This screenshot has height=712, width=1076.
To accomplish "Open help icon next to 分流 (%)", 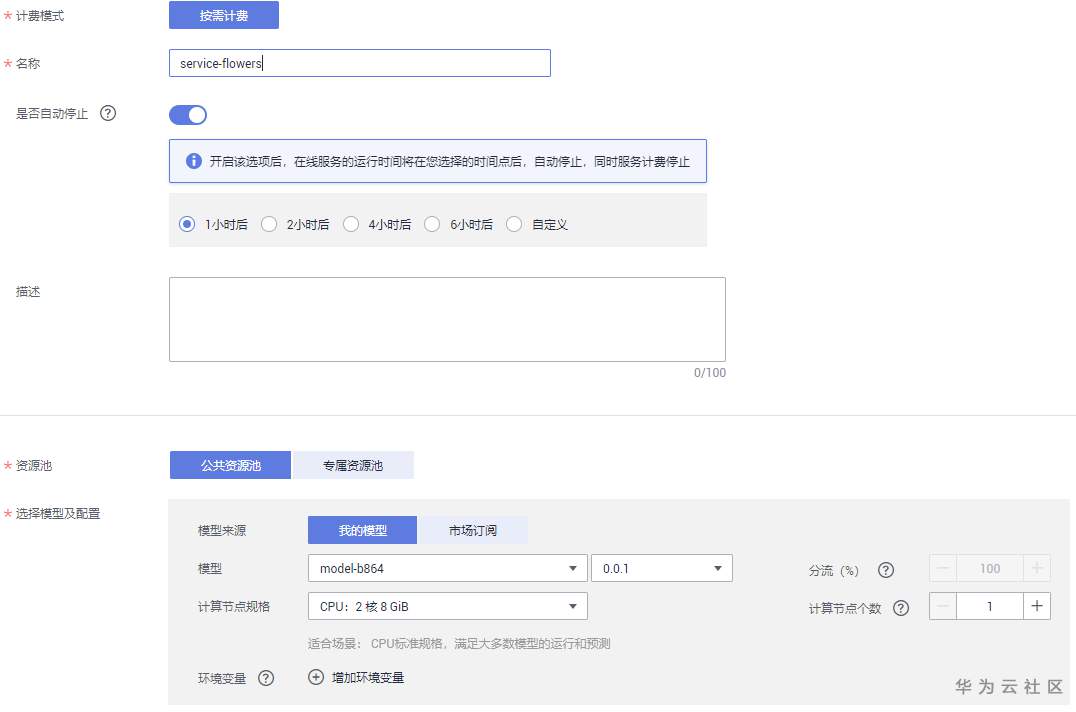I will [886, 570].
